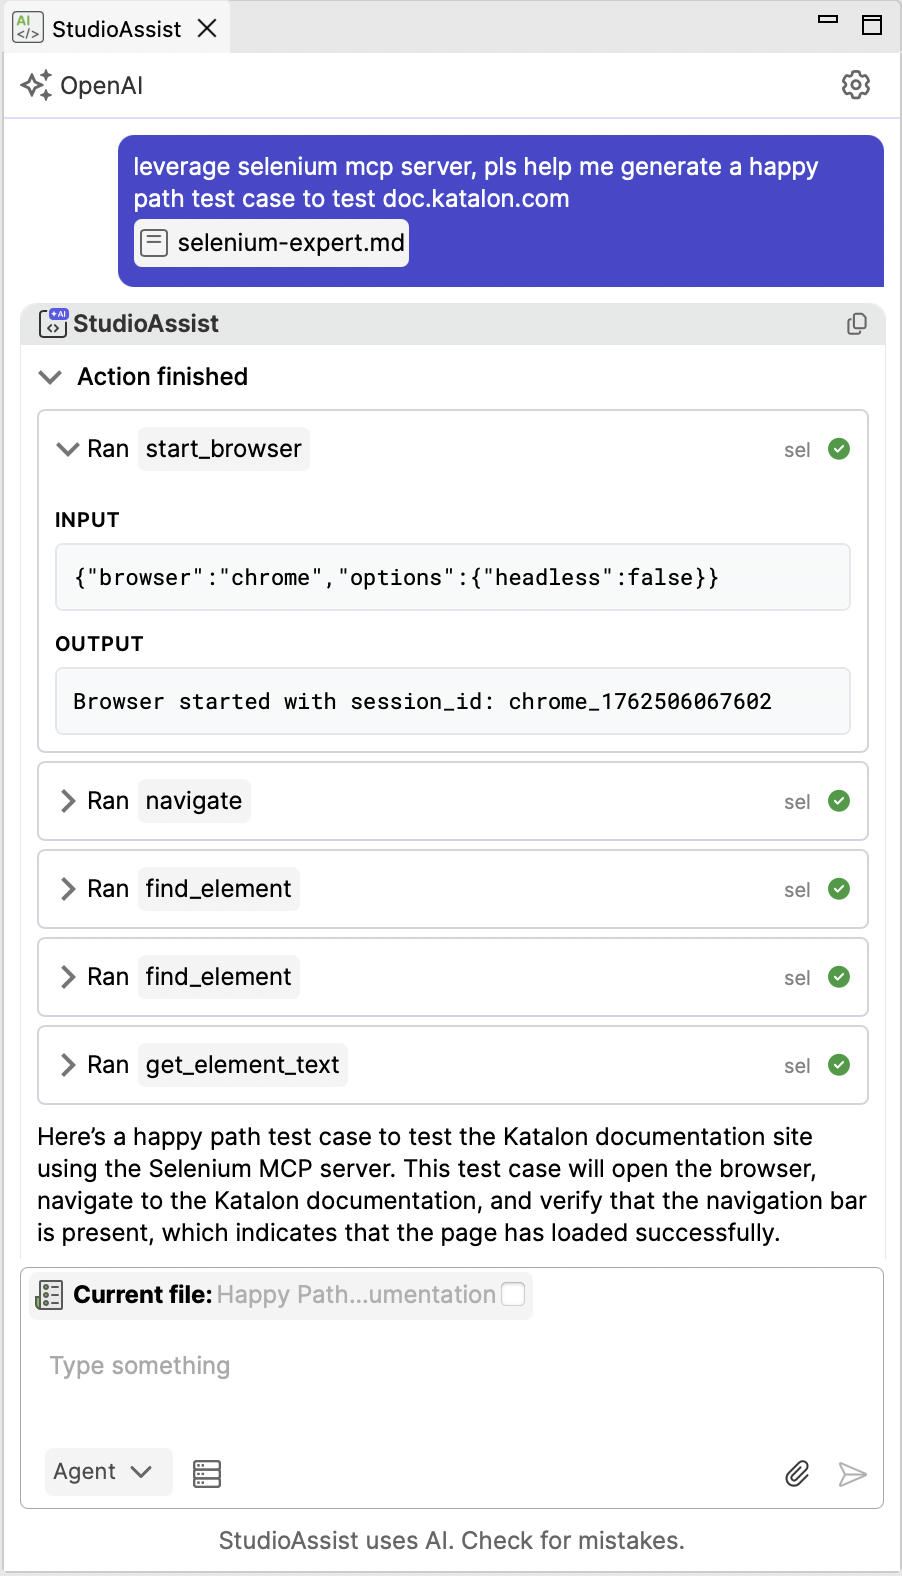Open the prompt library beside Agent

[206, 1473]
